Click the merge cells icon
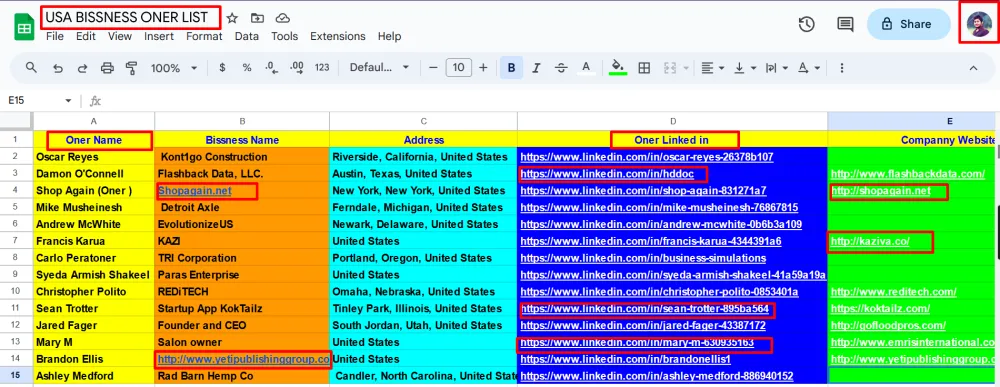Viewport: 1000px width, 387px height. tap(670, 68)
